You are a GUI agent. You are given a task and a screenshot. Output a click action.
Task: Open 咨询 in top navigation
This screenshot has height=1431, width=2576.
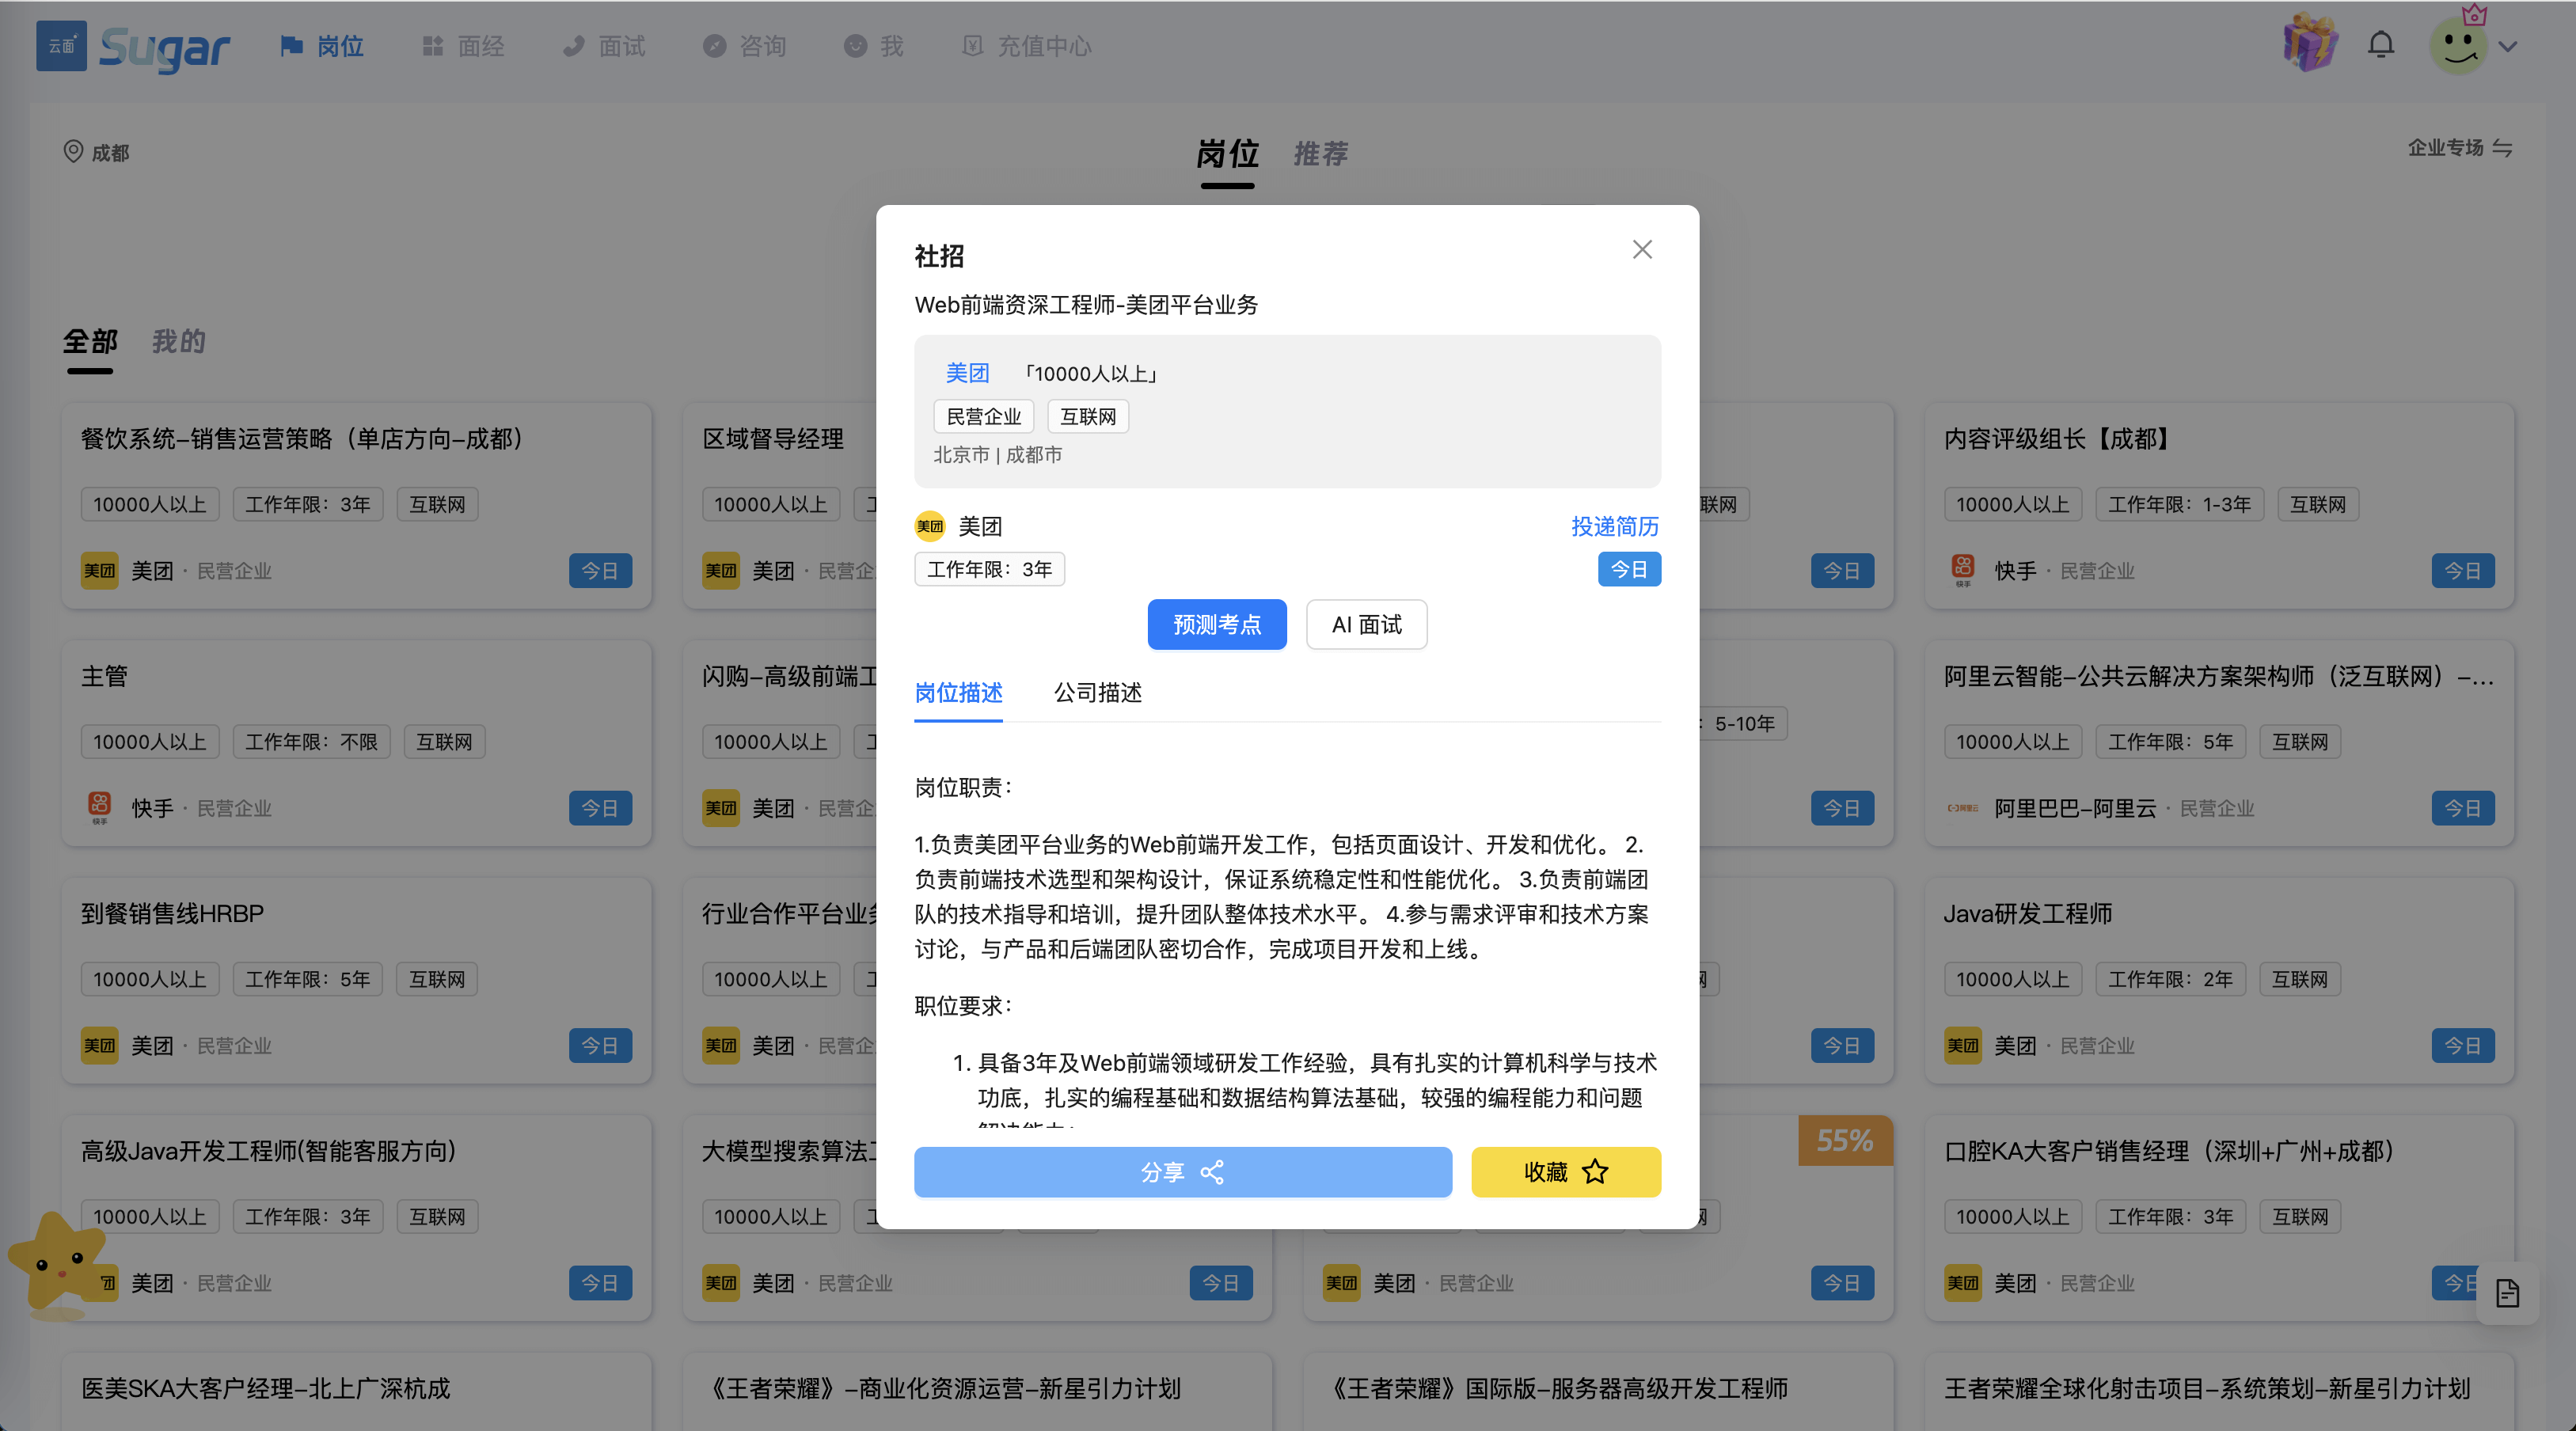[x=745, y=46]
